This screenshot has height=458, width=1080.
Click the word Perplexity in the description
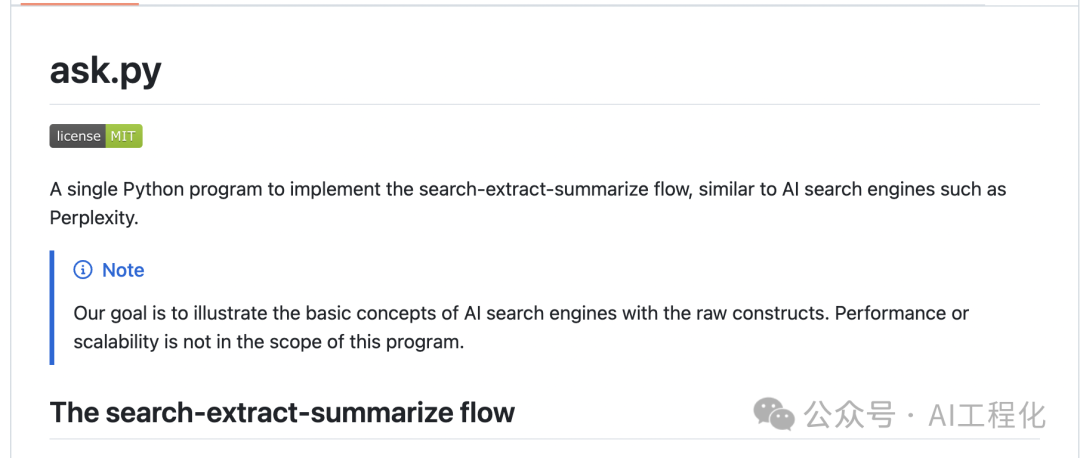click(92, 217)
